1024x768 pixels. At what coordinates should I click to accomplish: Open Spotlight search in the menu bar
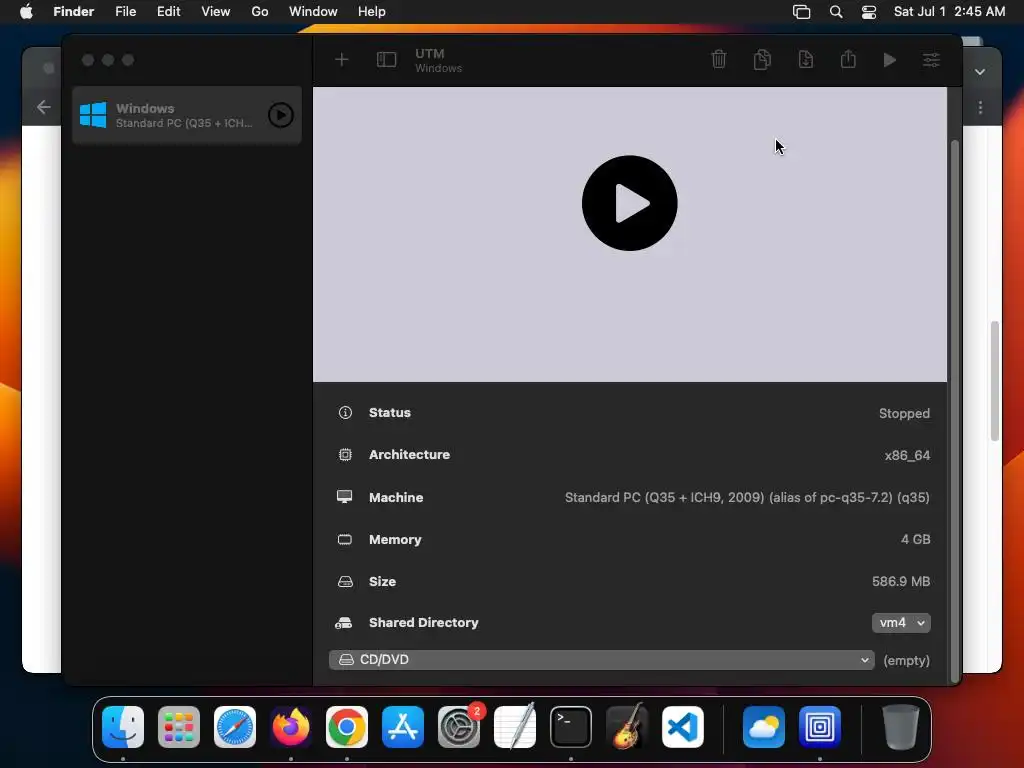coord(836,12)
